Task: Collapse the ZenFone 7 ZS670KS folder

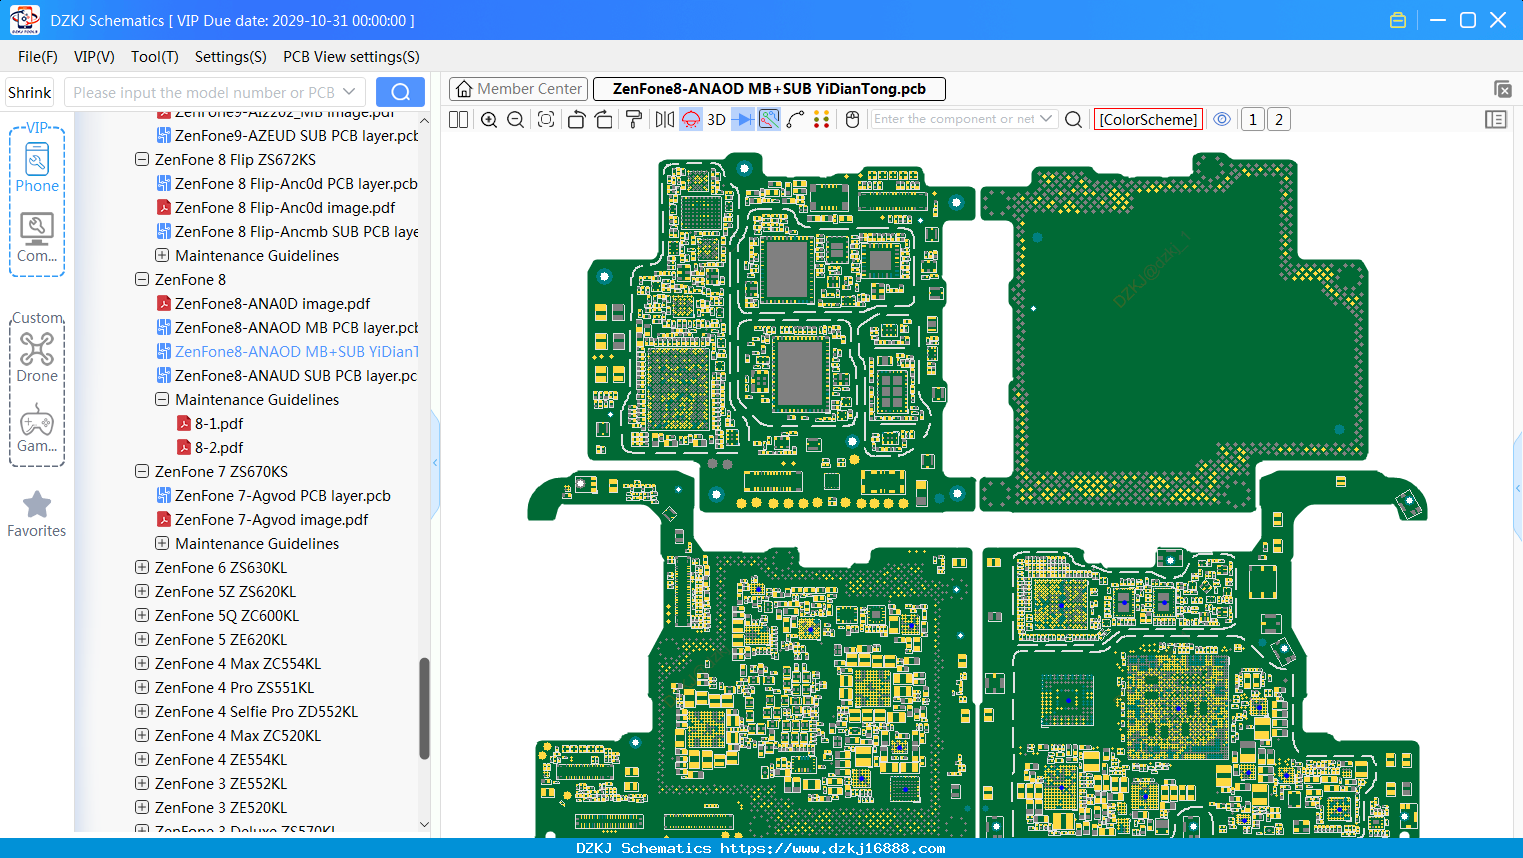Action: pos(142,472)
